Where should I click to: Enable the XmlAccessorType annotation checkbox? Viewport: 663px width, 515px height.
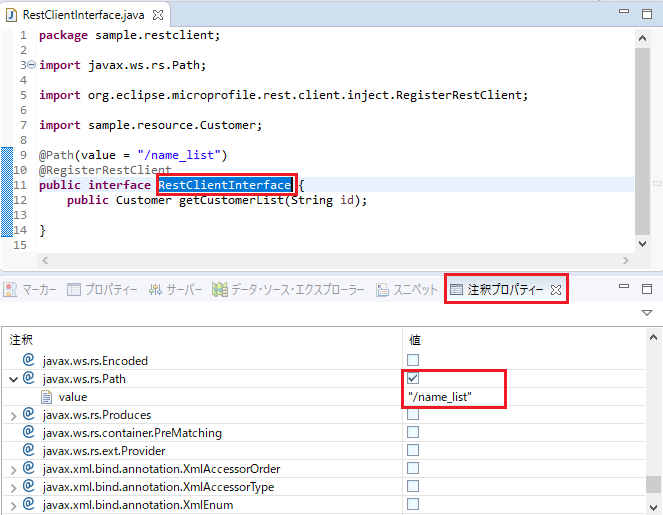(x=413, y=486)
